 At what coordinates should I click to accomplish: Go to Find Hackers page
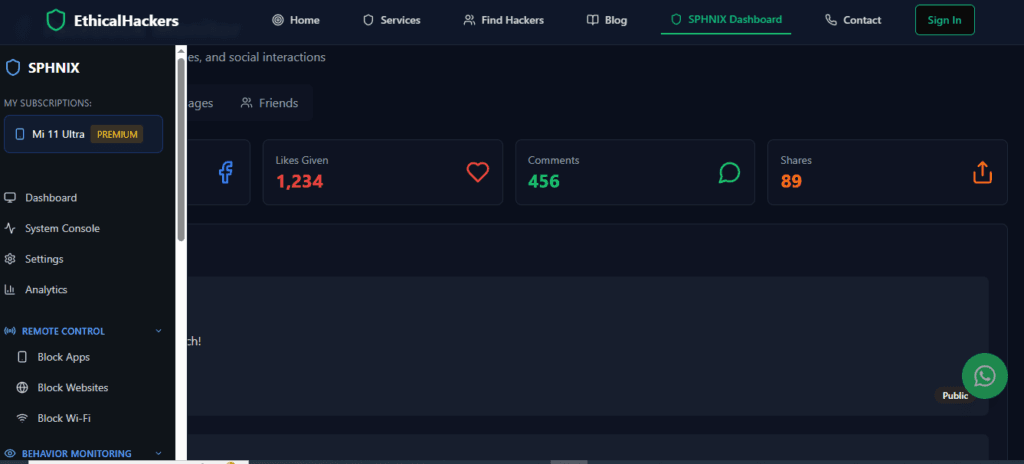[x=504, y=20]
